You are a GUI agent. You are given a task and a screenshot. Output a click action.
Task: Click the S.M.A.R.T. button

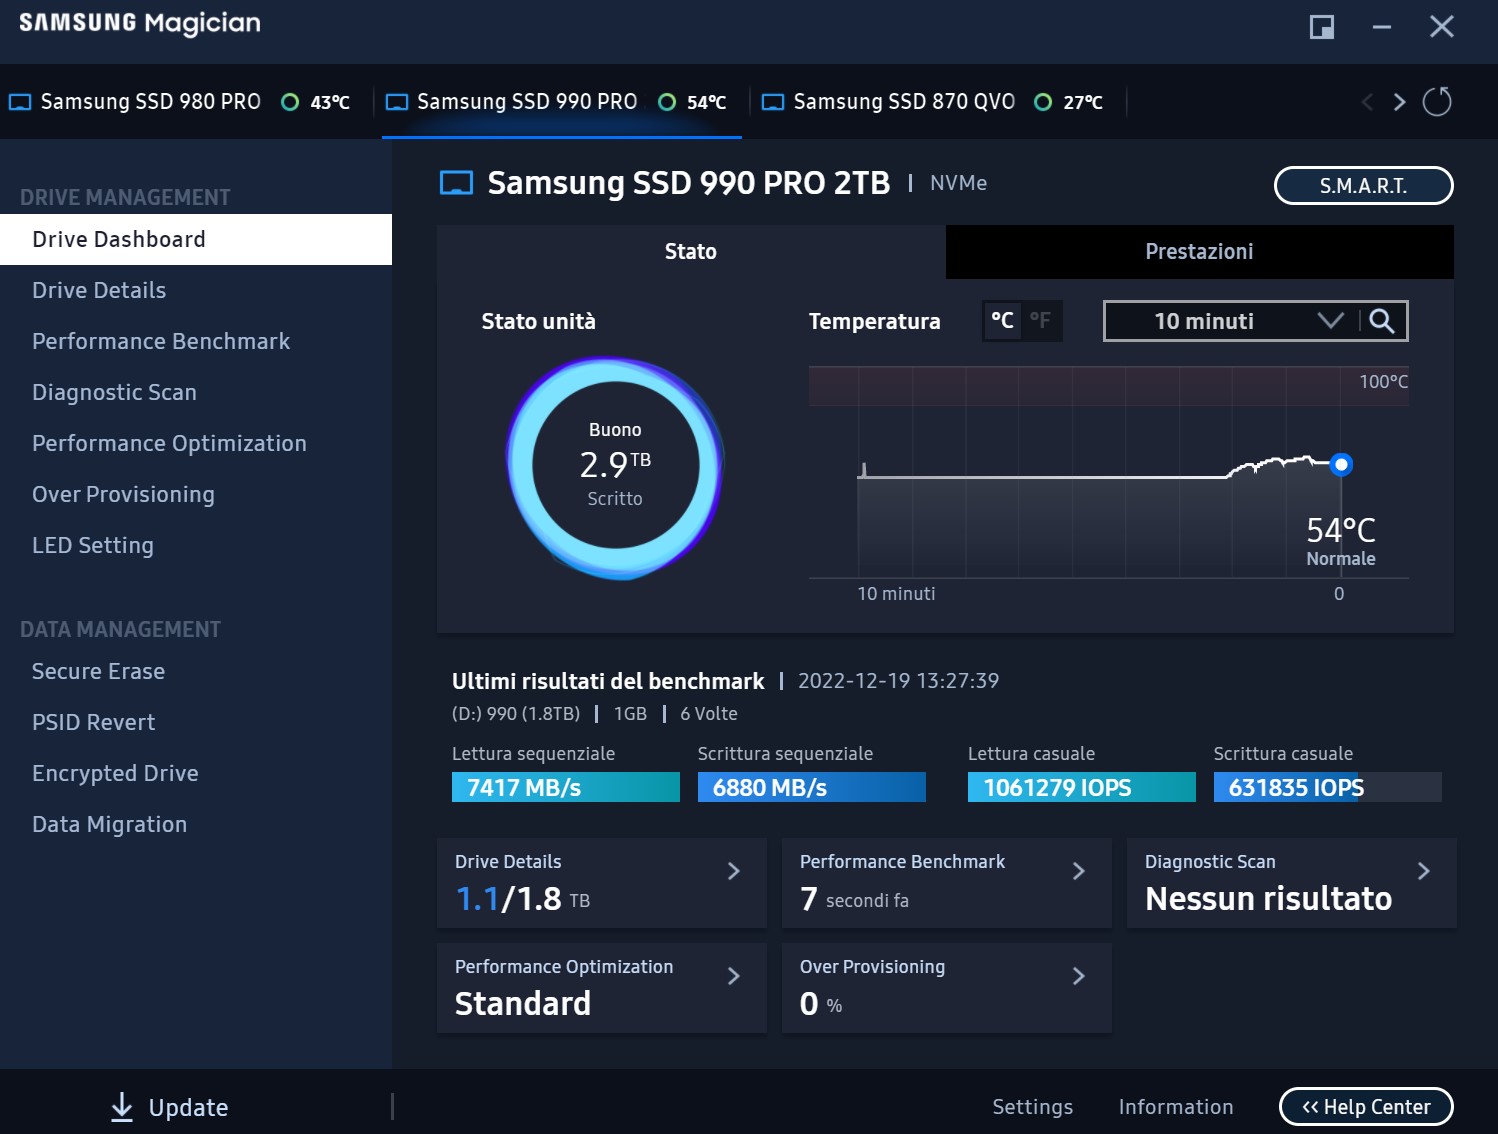1363,186
